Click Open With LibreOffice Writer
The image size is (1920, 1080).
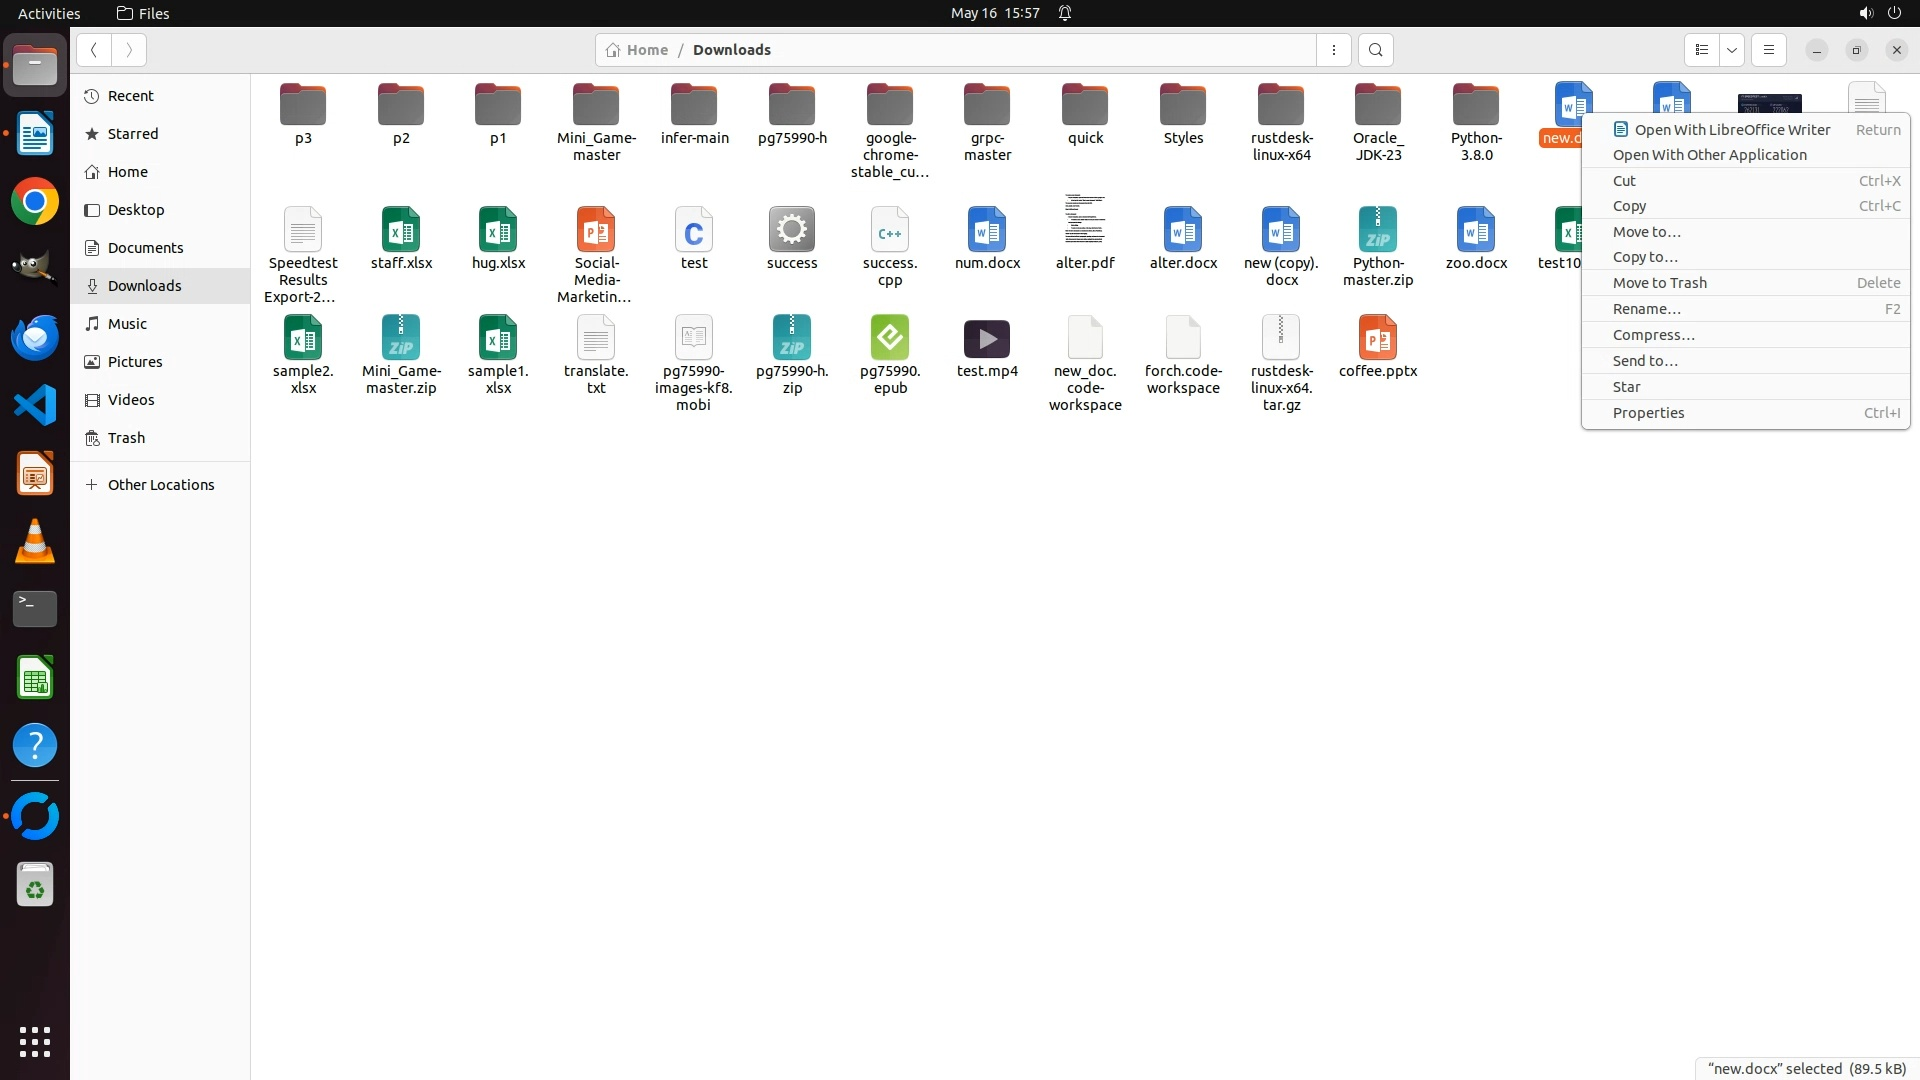1731,129
